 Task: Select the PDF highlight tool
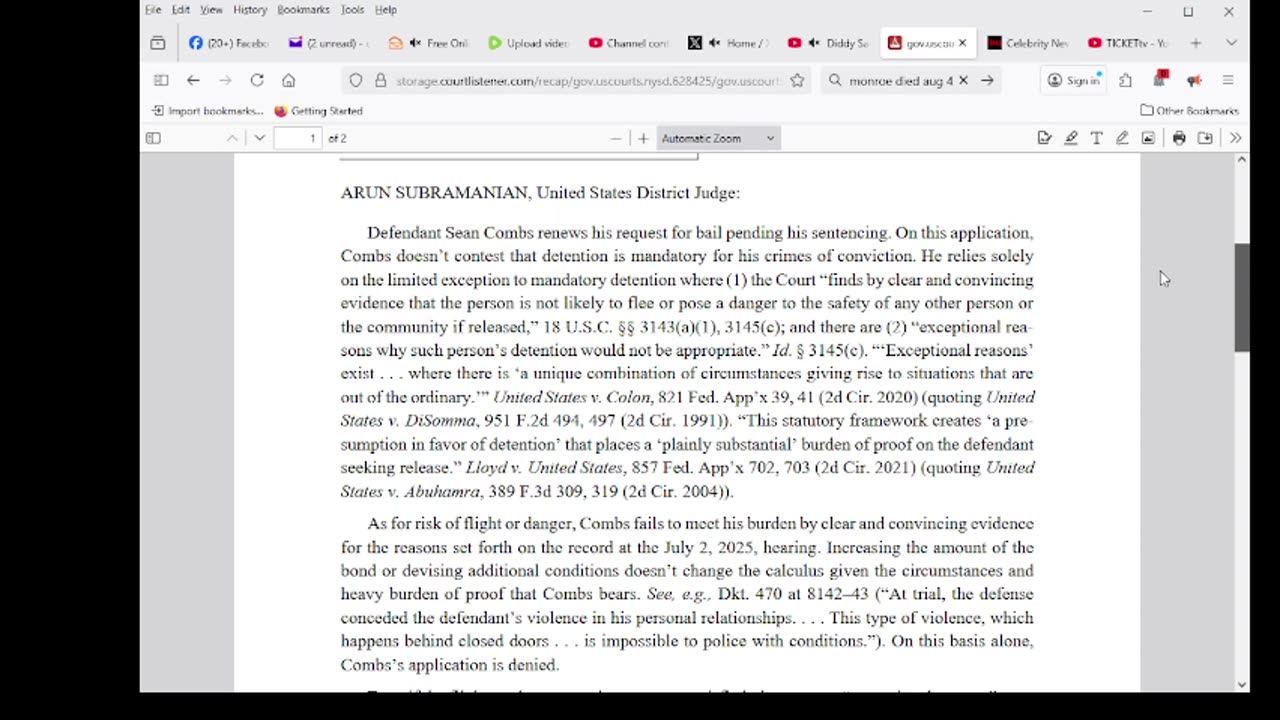[1071, 138]
